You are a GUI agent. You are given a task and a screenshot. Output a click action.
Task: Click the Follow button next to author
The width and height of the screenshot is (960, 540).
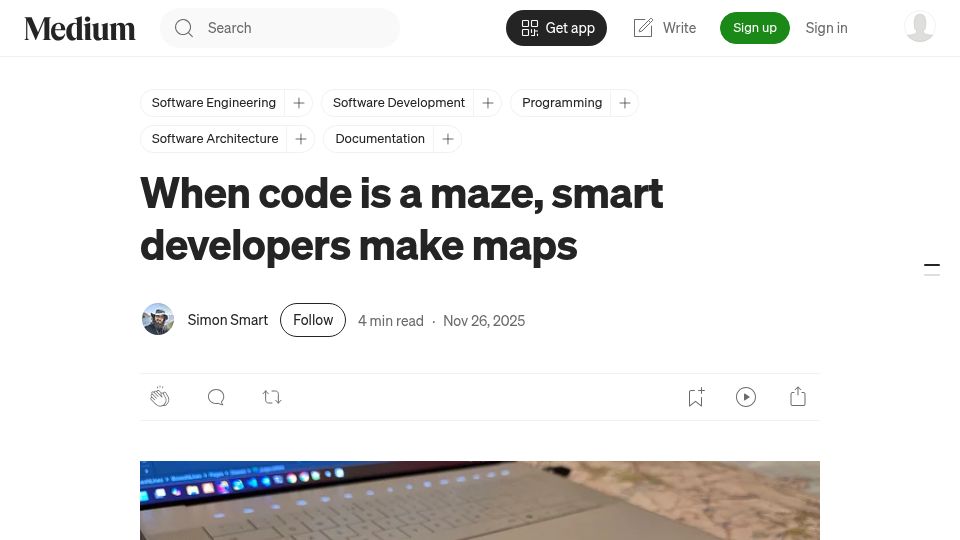pos(313,320)
